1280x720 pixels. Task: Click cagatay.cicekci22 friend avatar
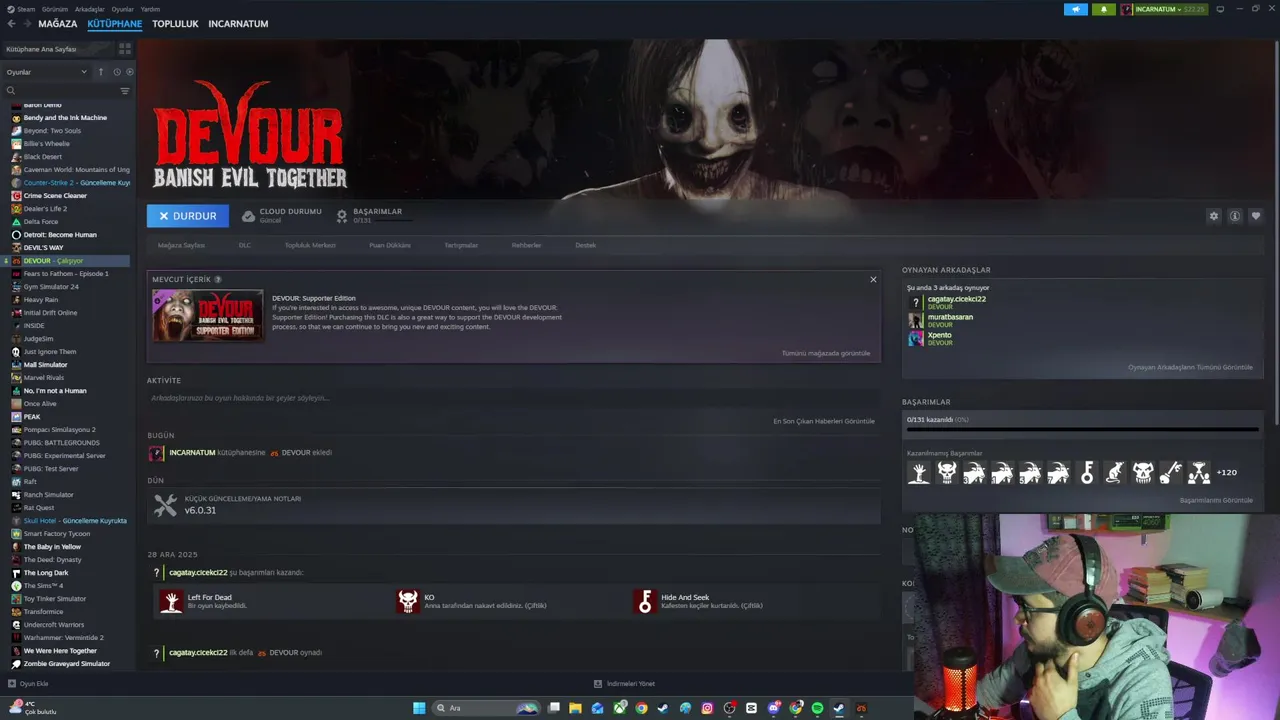click(x=916, y=302)
